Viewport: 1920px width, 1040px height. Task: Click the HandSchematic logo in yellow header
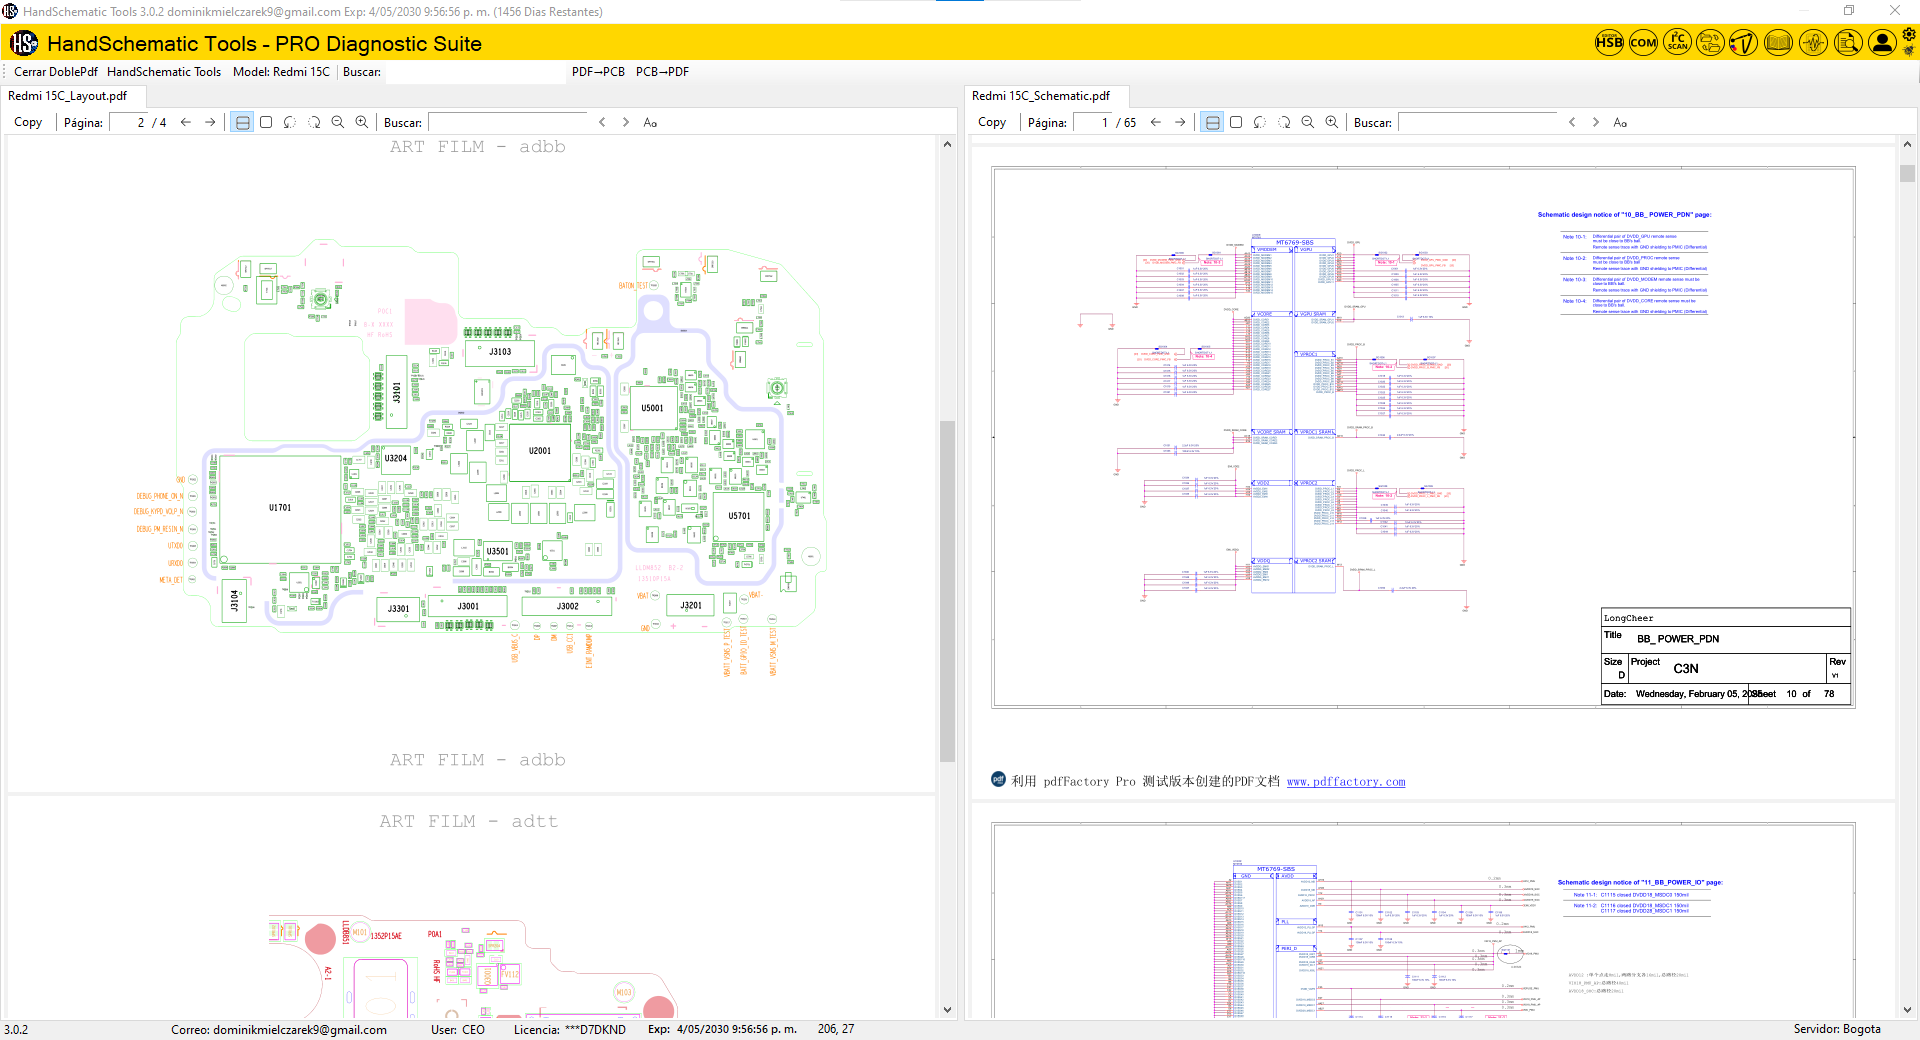pyautogui.click(x=24, y=43)
